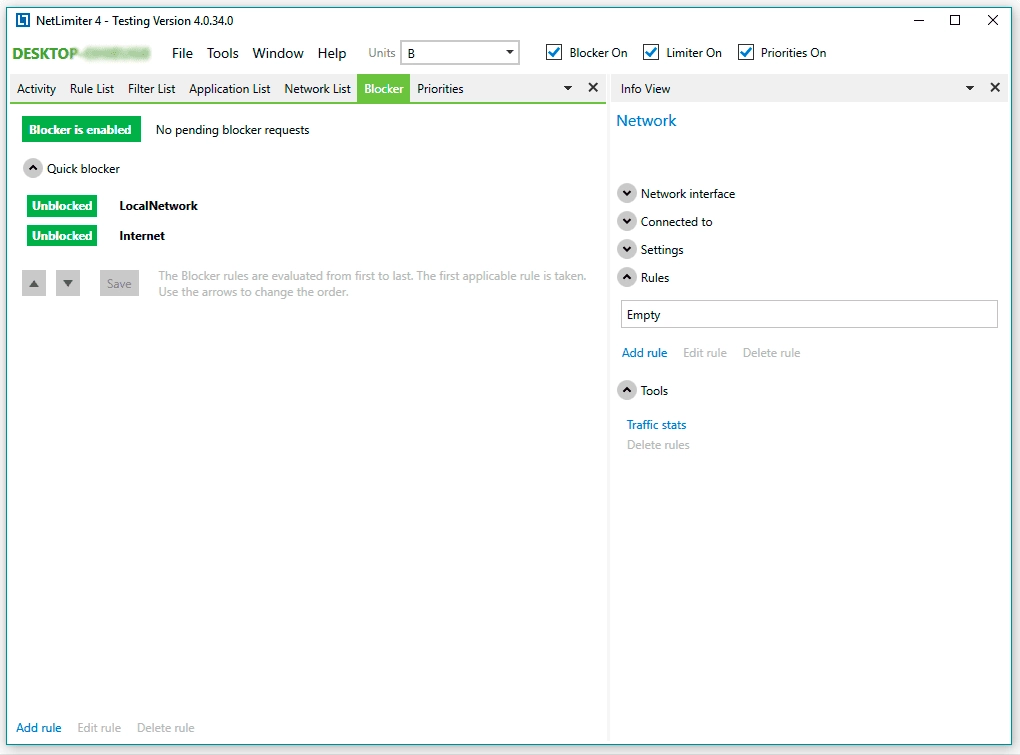
Task: Switch to the Priorities tab
Action: point(440,89)
